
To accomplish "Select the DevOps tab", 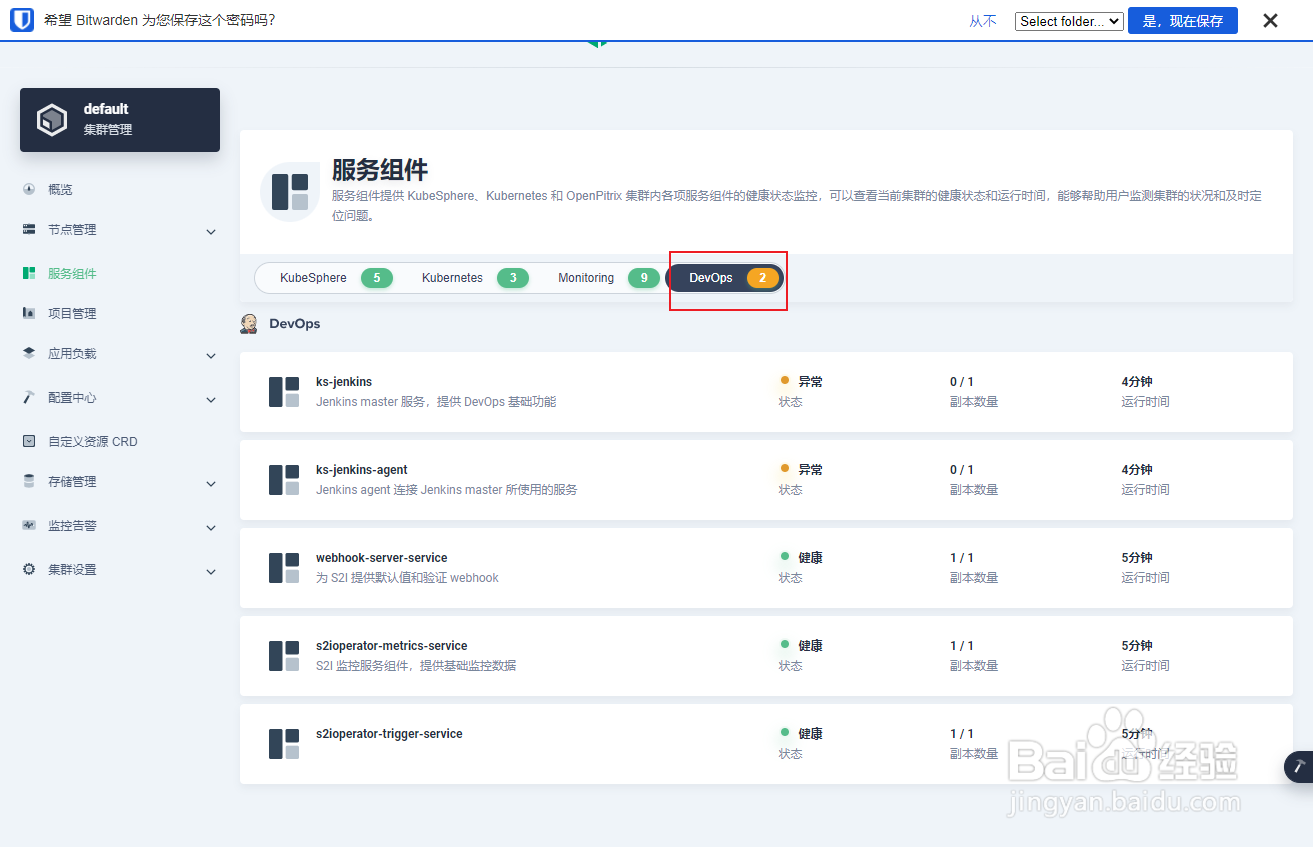I will click(725, 278).
